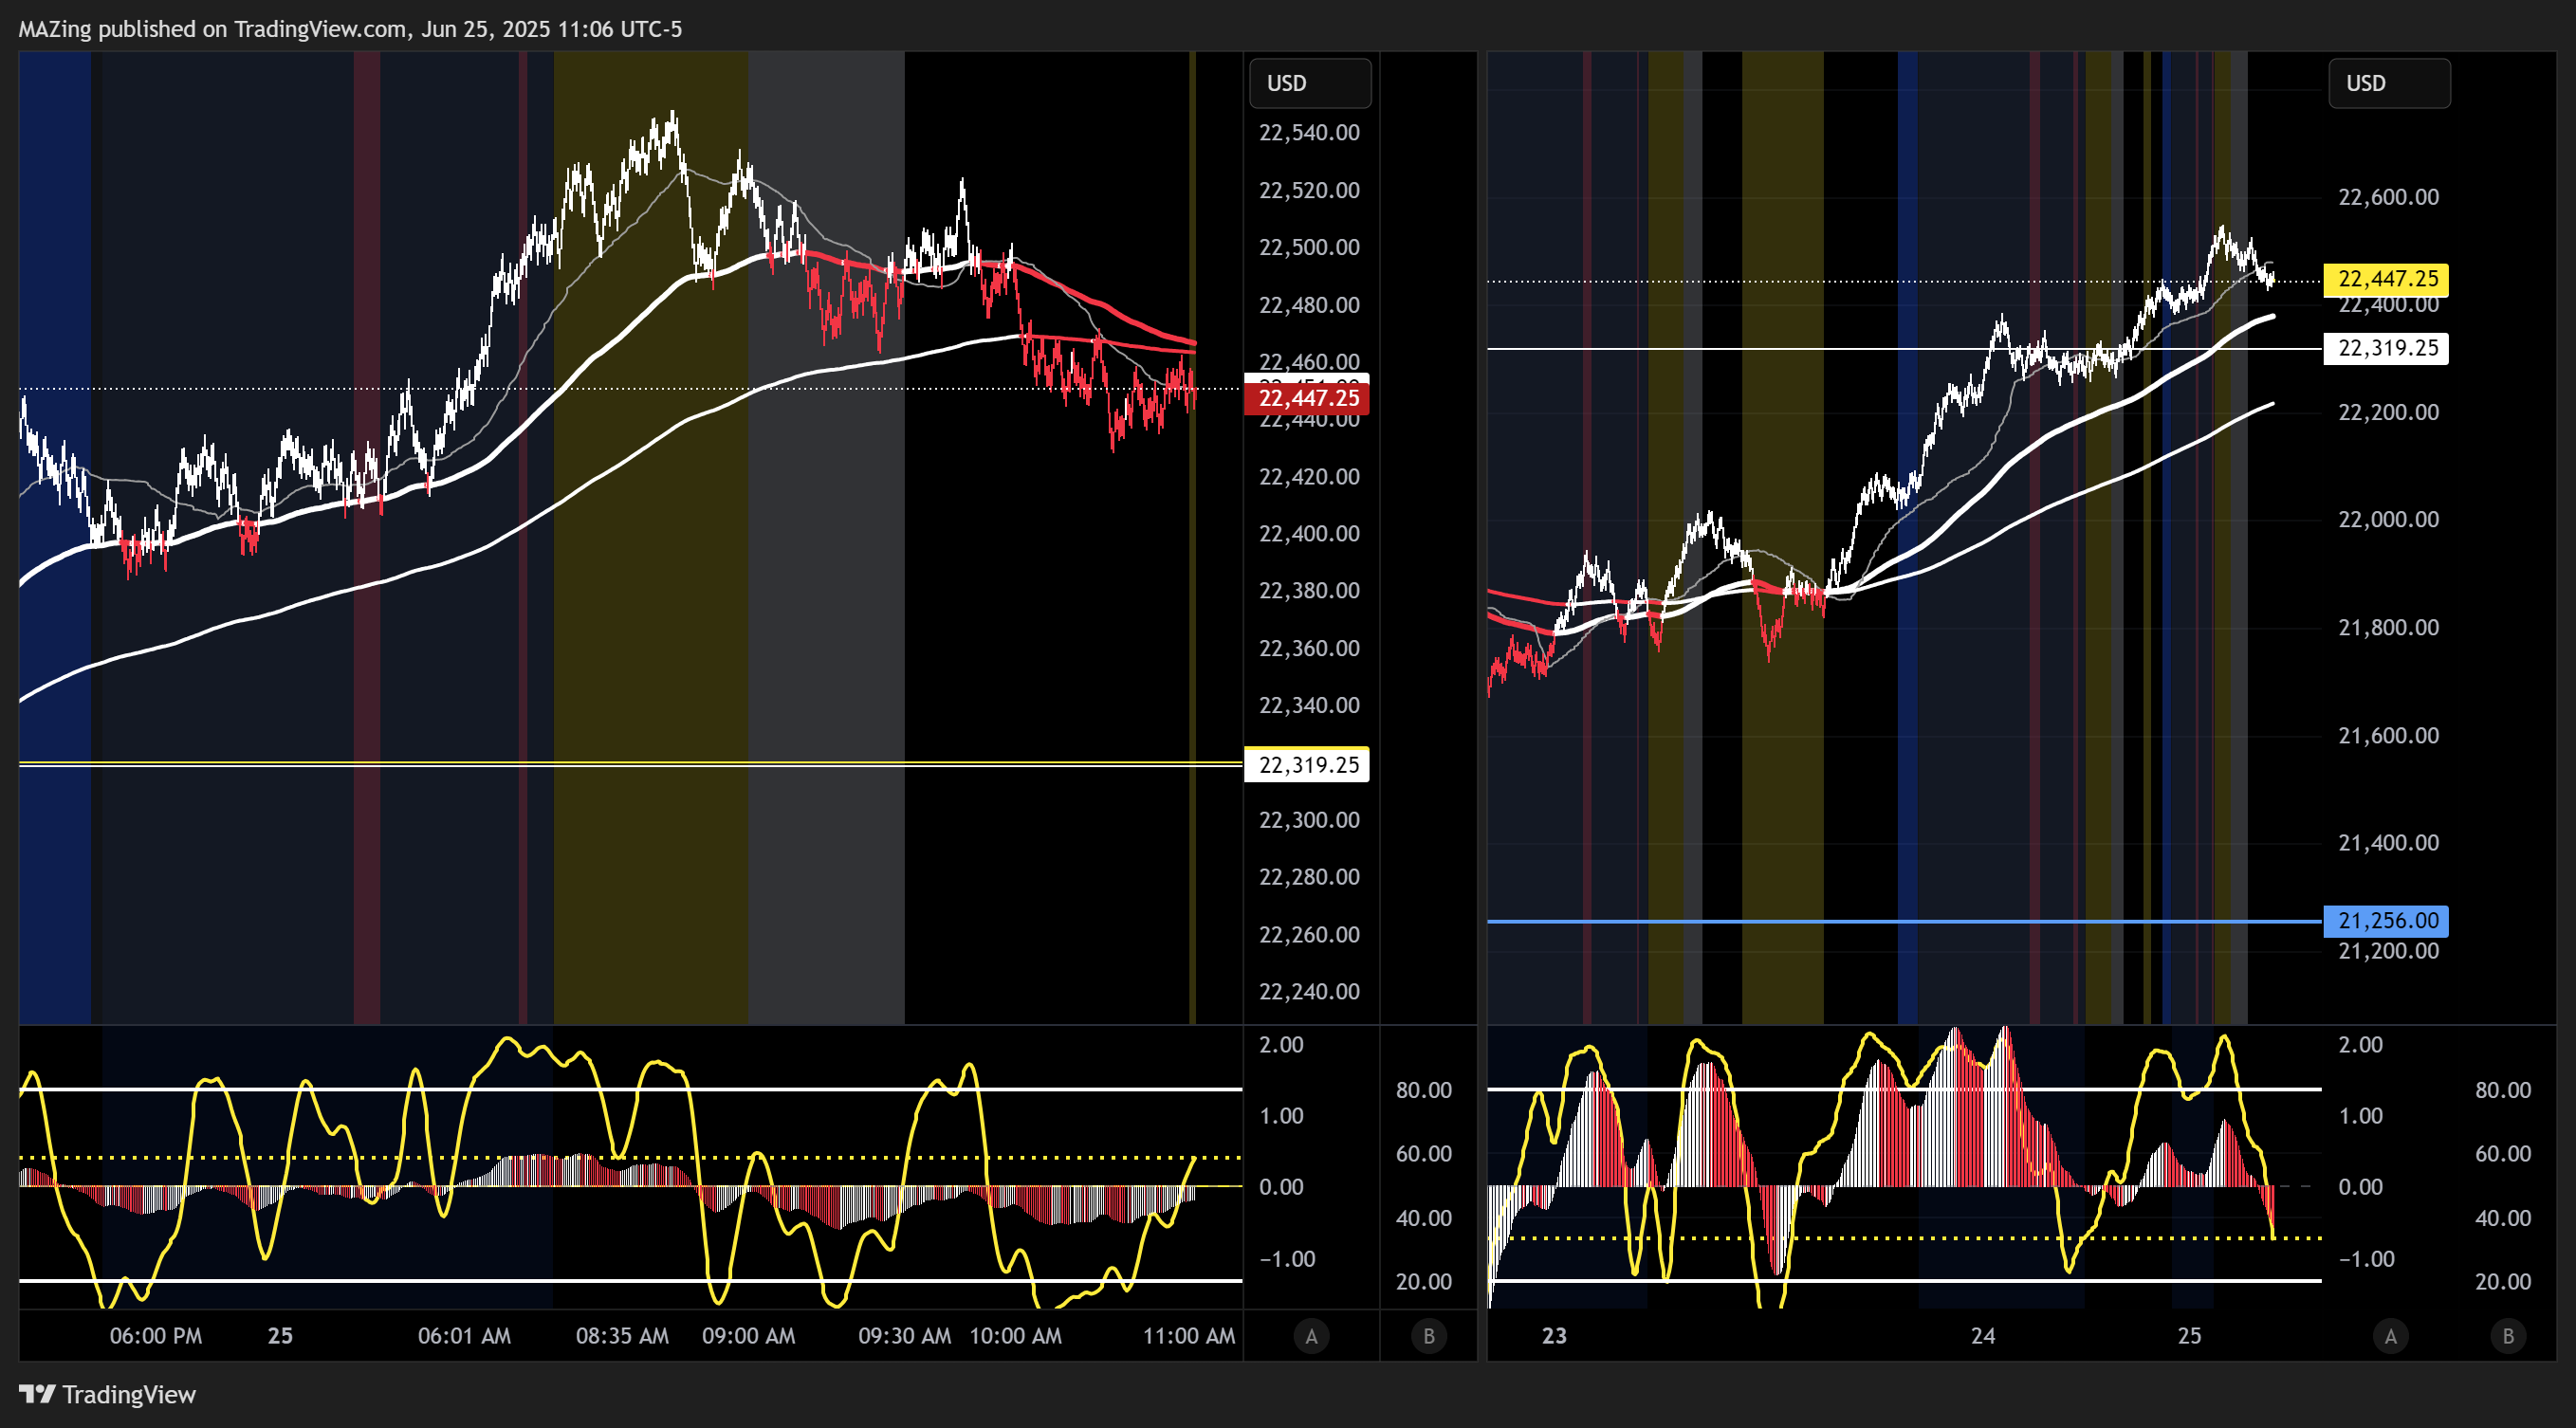Click the 06:01 AM time label
Viewport: 2576px width, 1428px height.
(x=464, y=1336)
